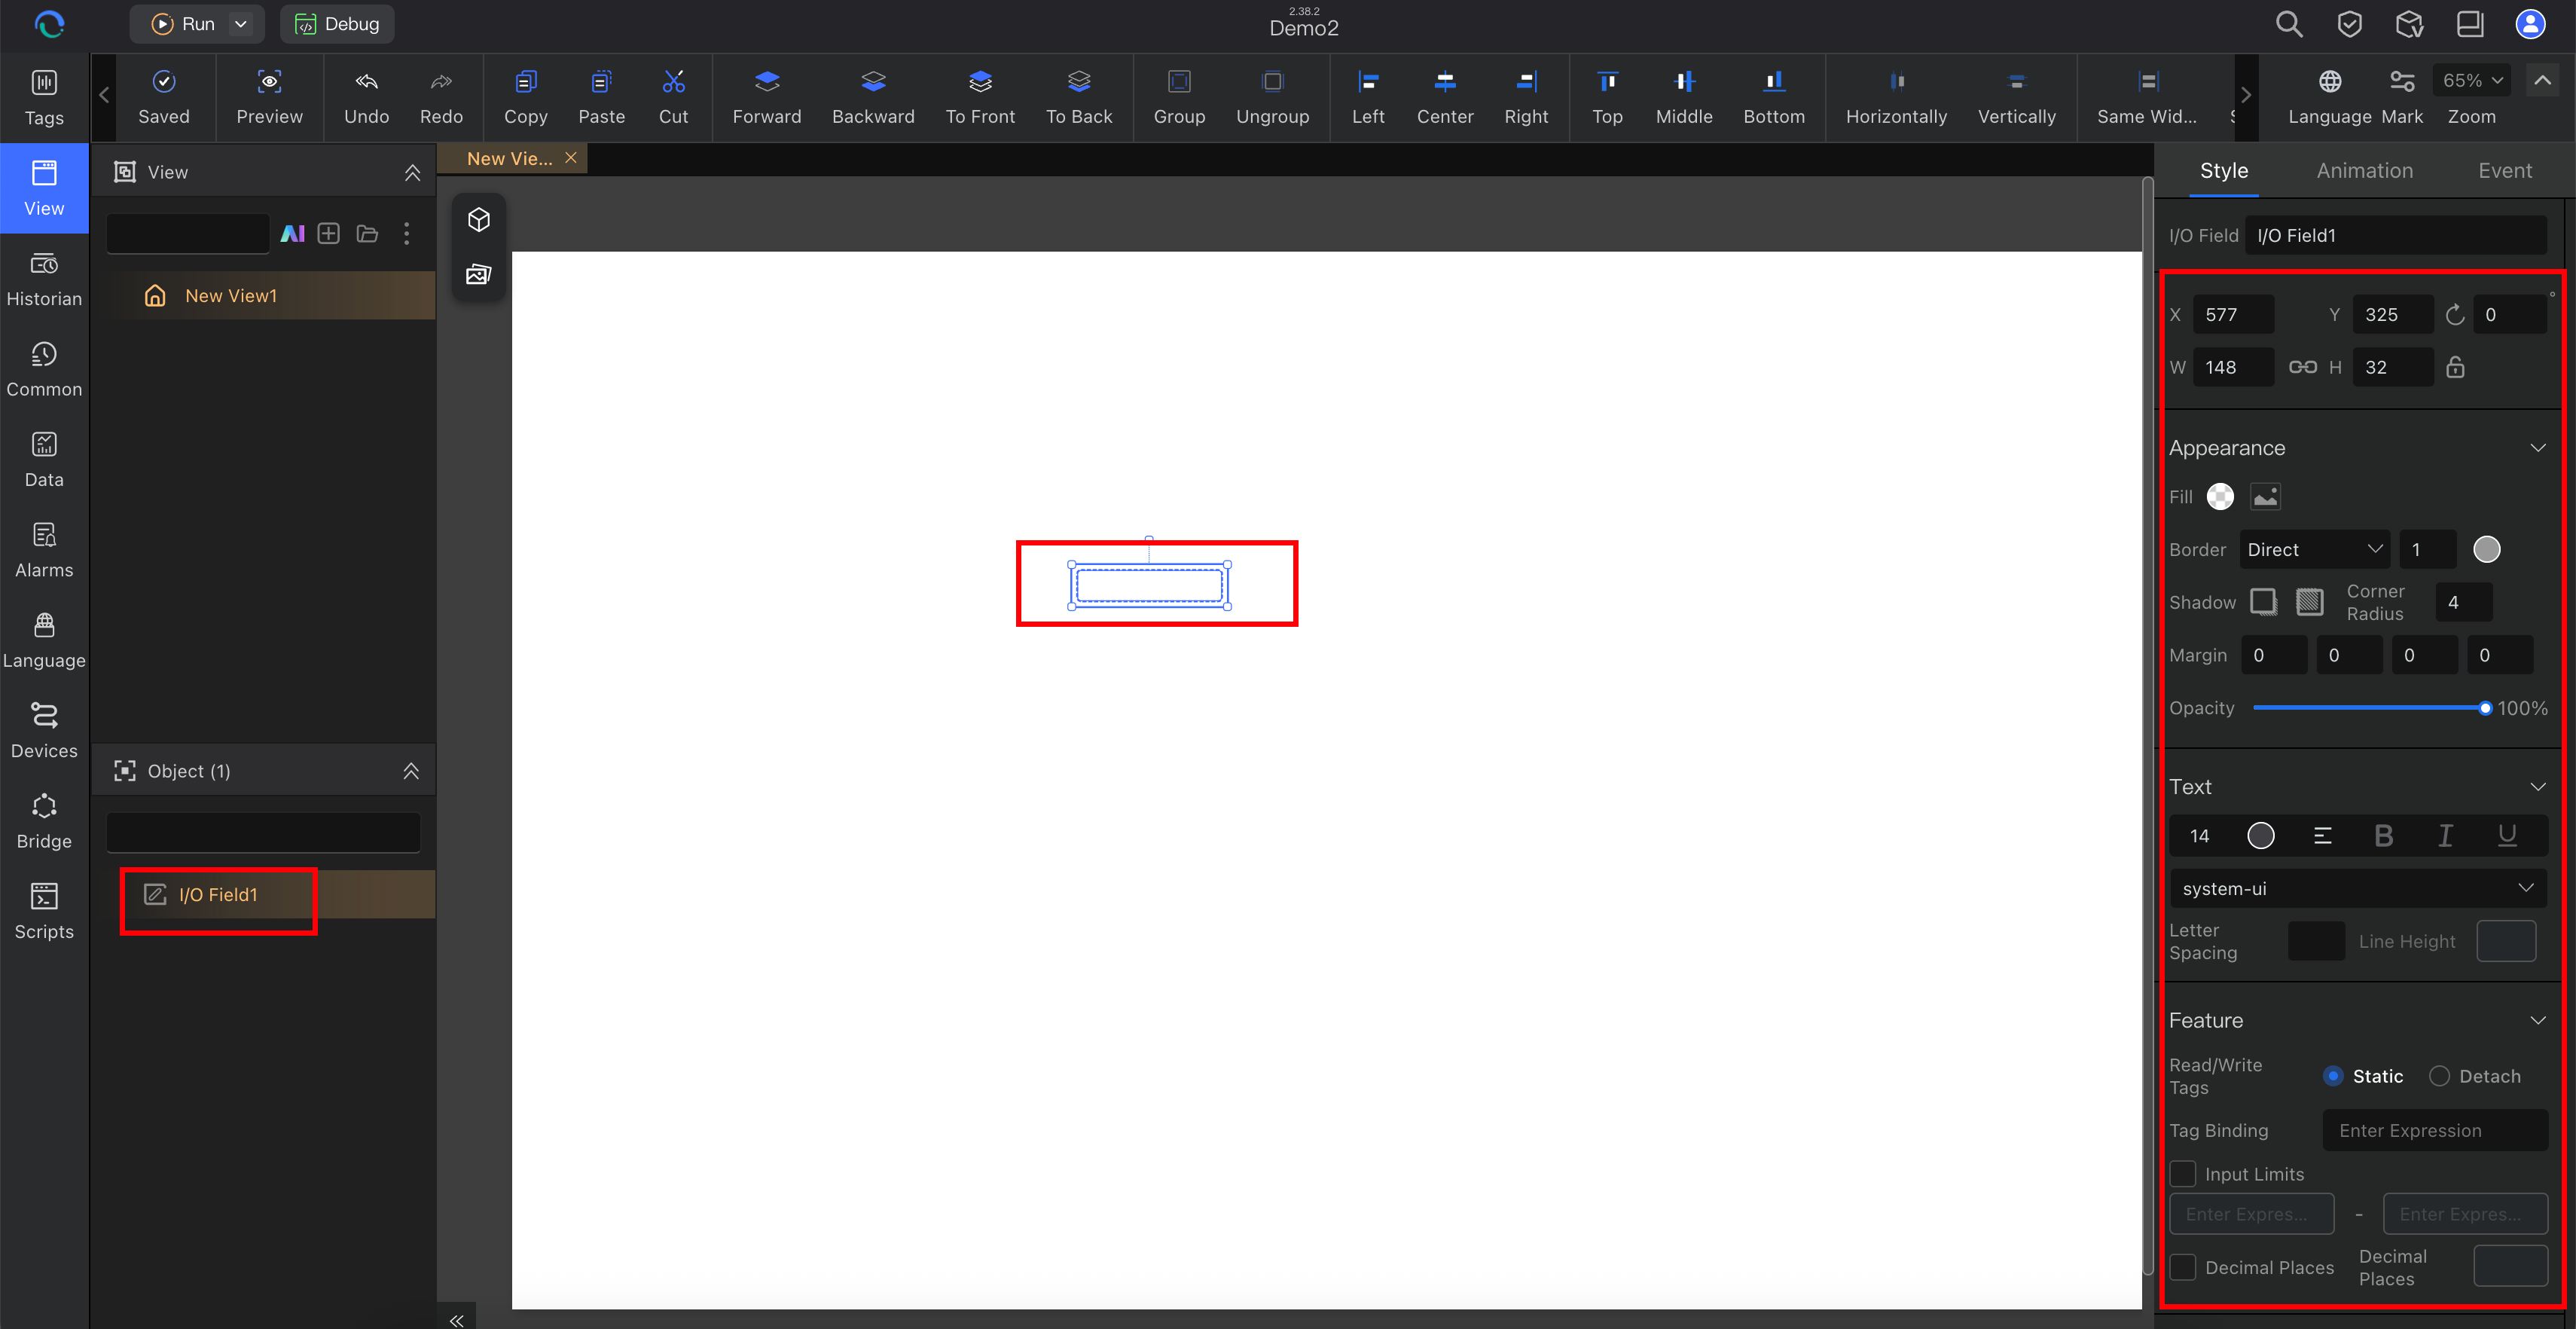Open the Bridge sidebar panel

44,821
